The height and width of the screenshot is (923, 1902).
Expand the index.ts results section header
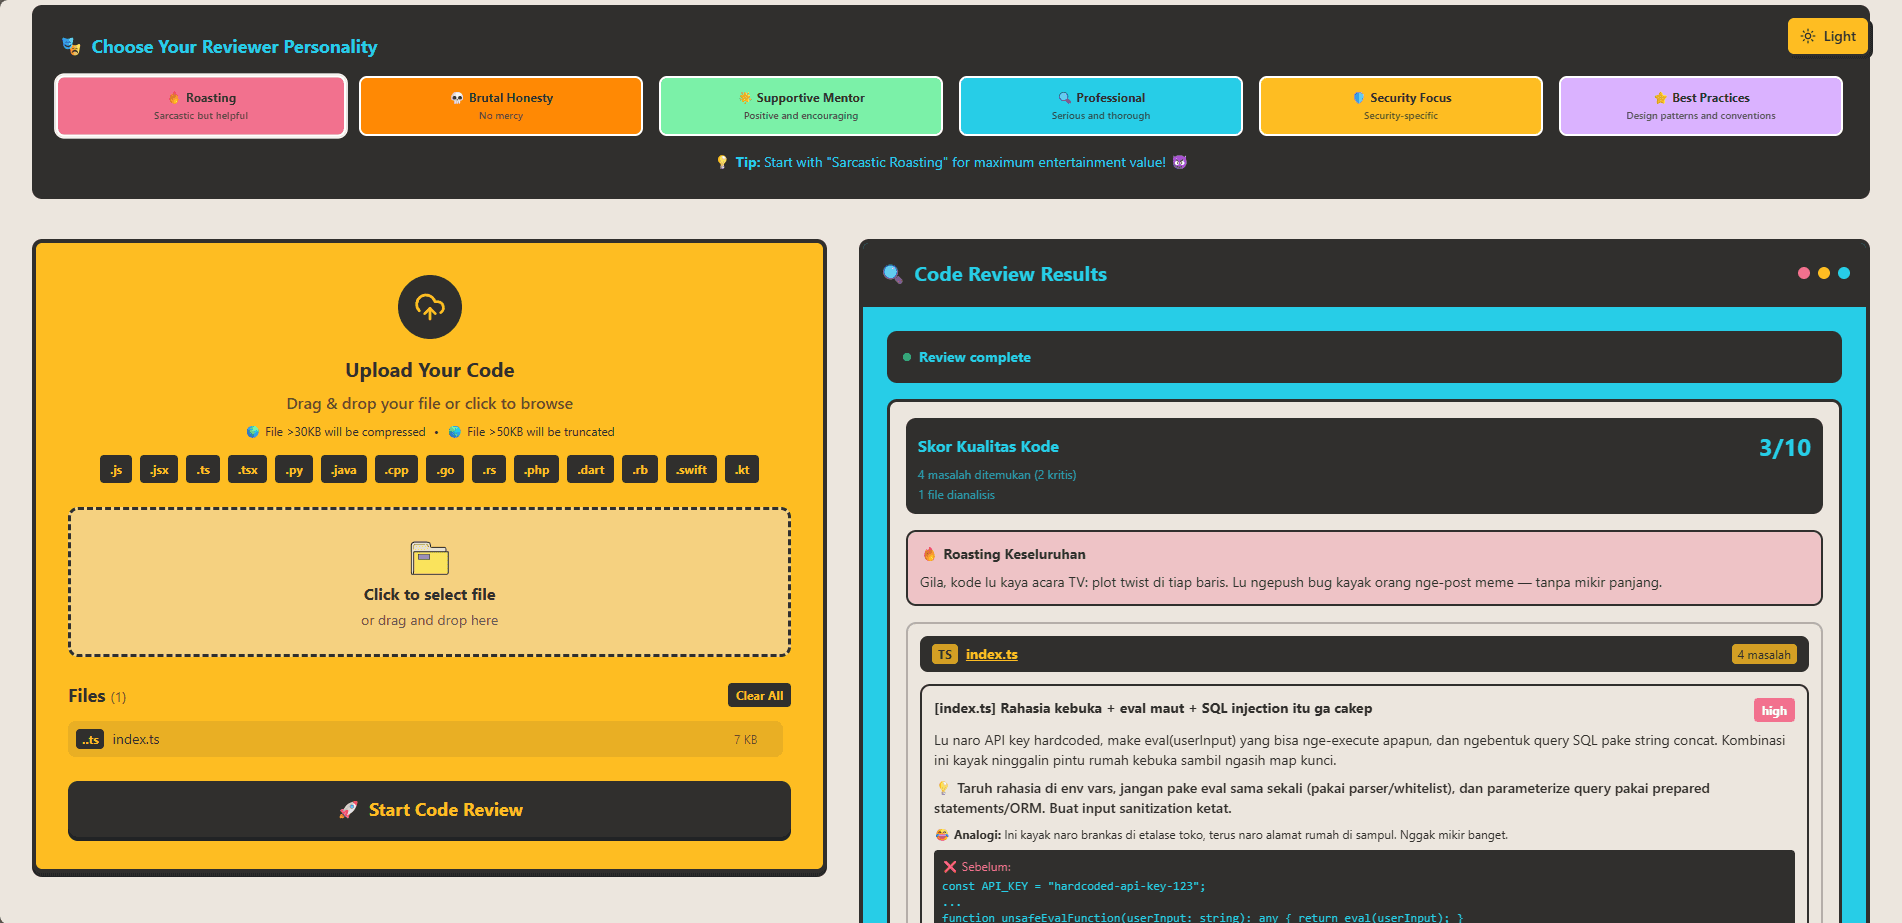[1364, 654]
